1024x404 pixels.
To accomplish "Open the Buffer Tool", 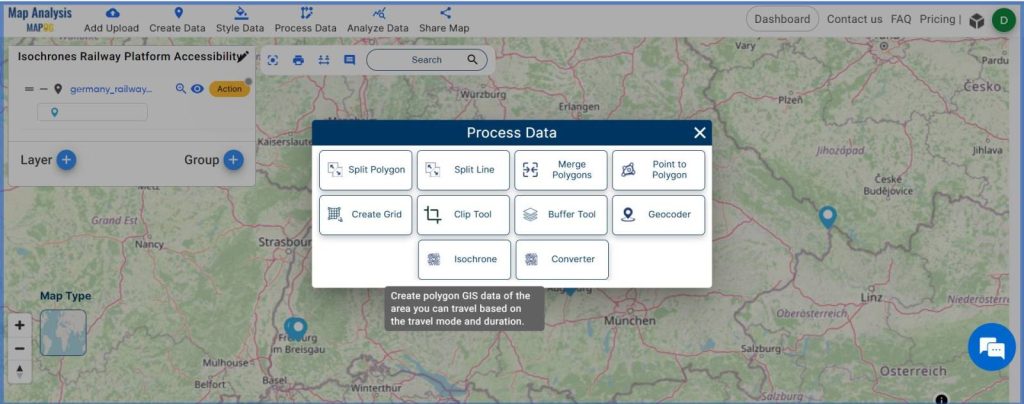I will pos(561,215).
